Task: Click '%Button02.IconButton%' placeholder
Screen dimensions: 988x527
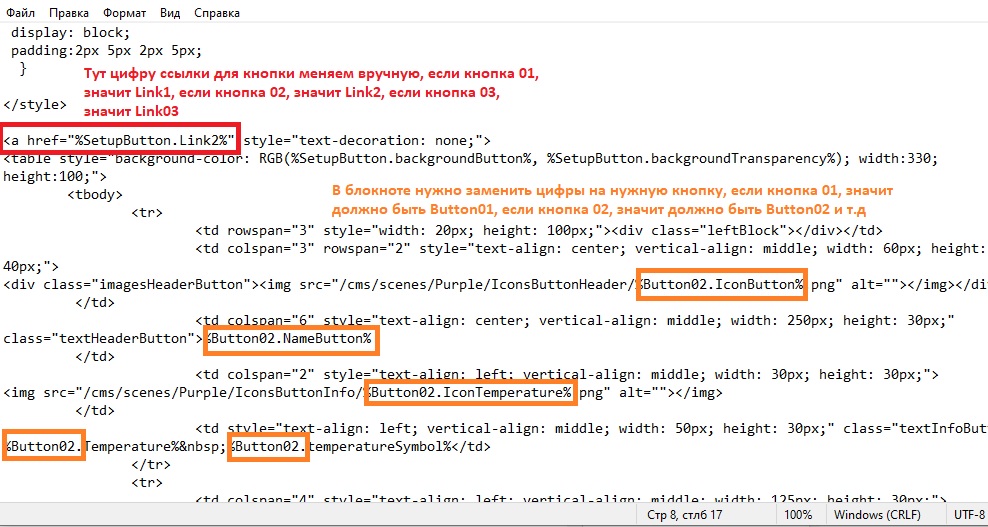Action: point(723,285)
